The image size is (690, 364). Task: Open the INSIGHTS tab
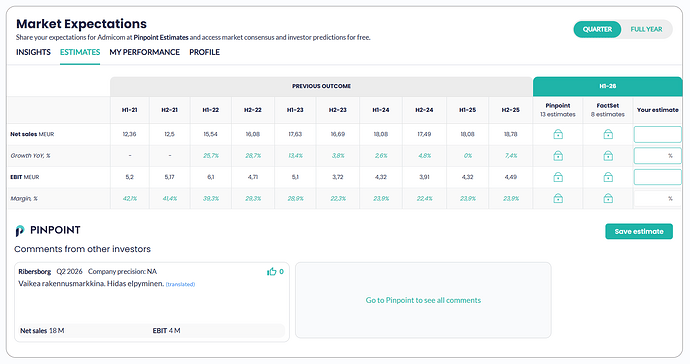coord(33,52)
